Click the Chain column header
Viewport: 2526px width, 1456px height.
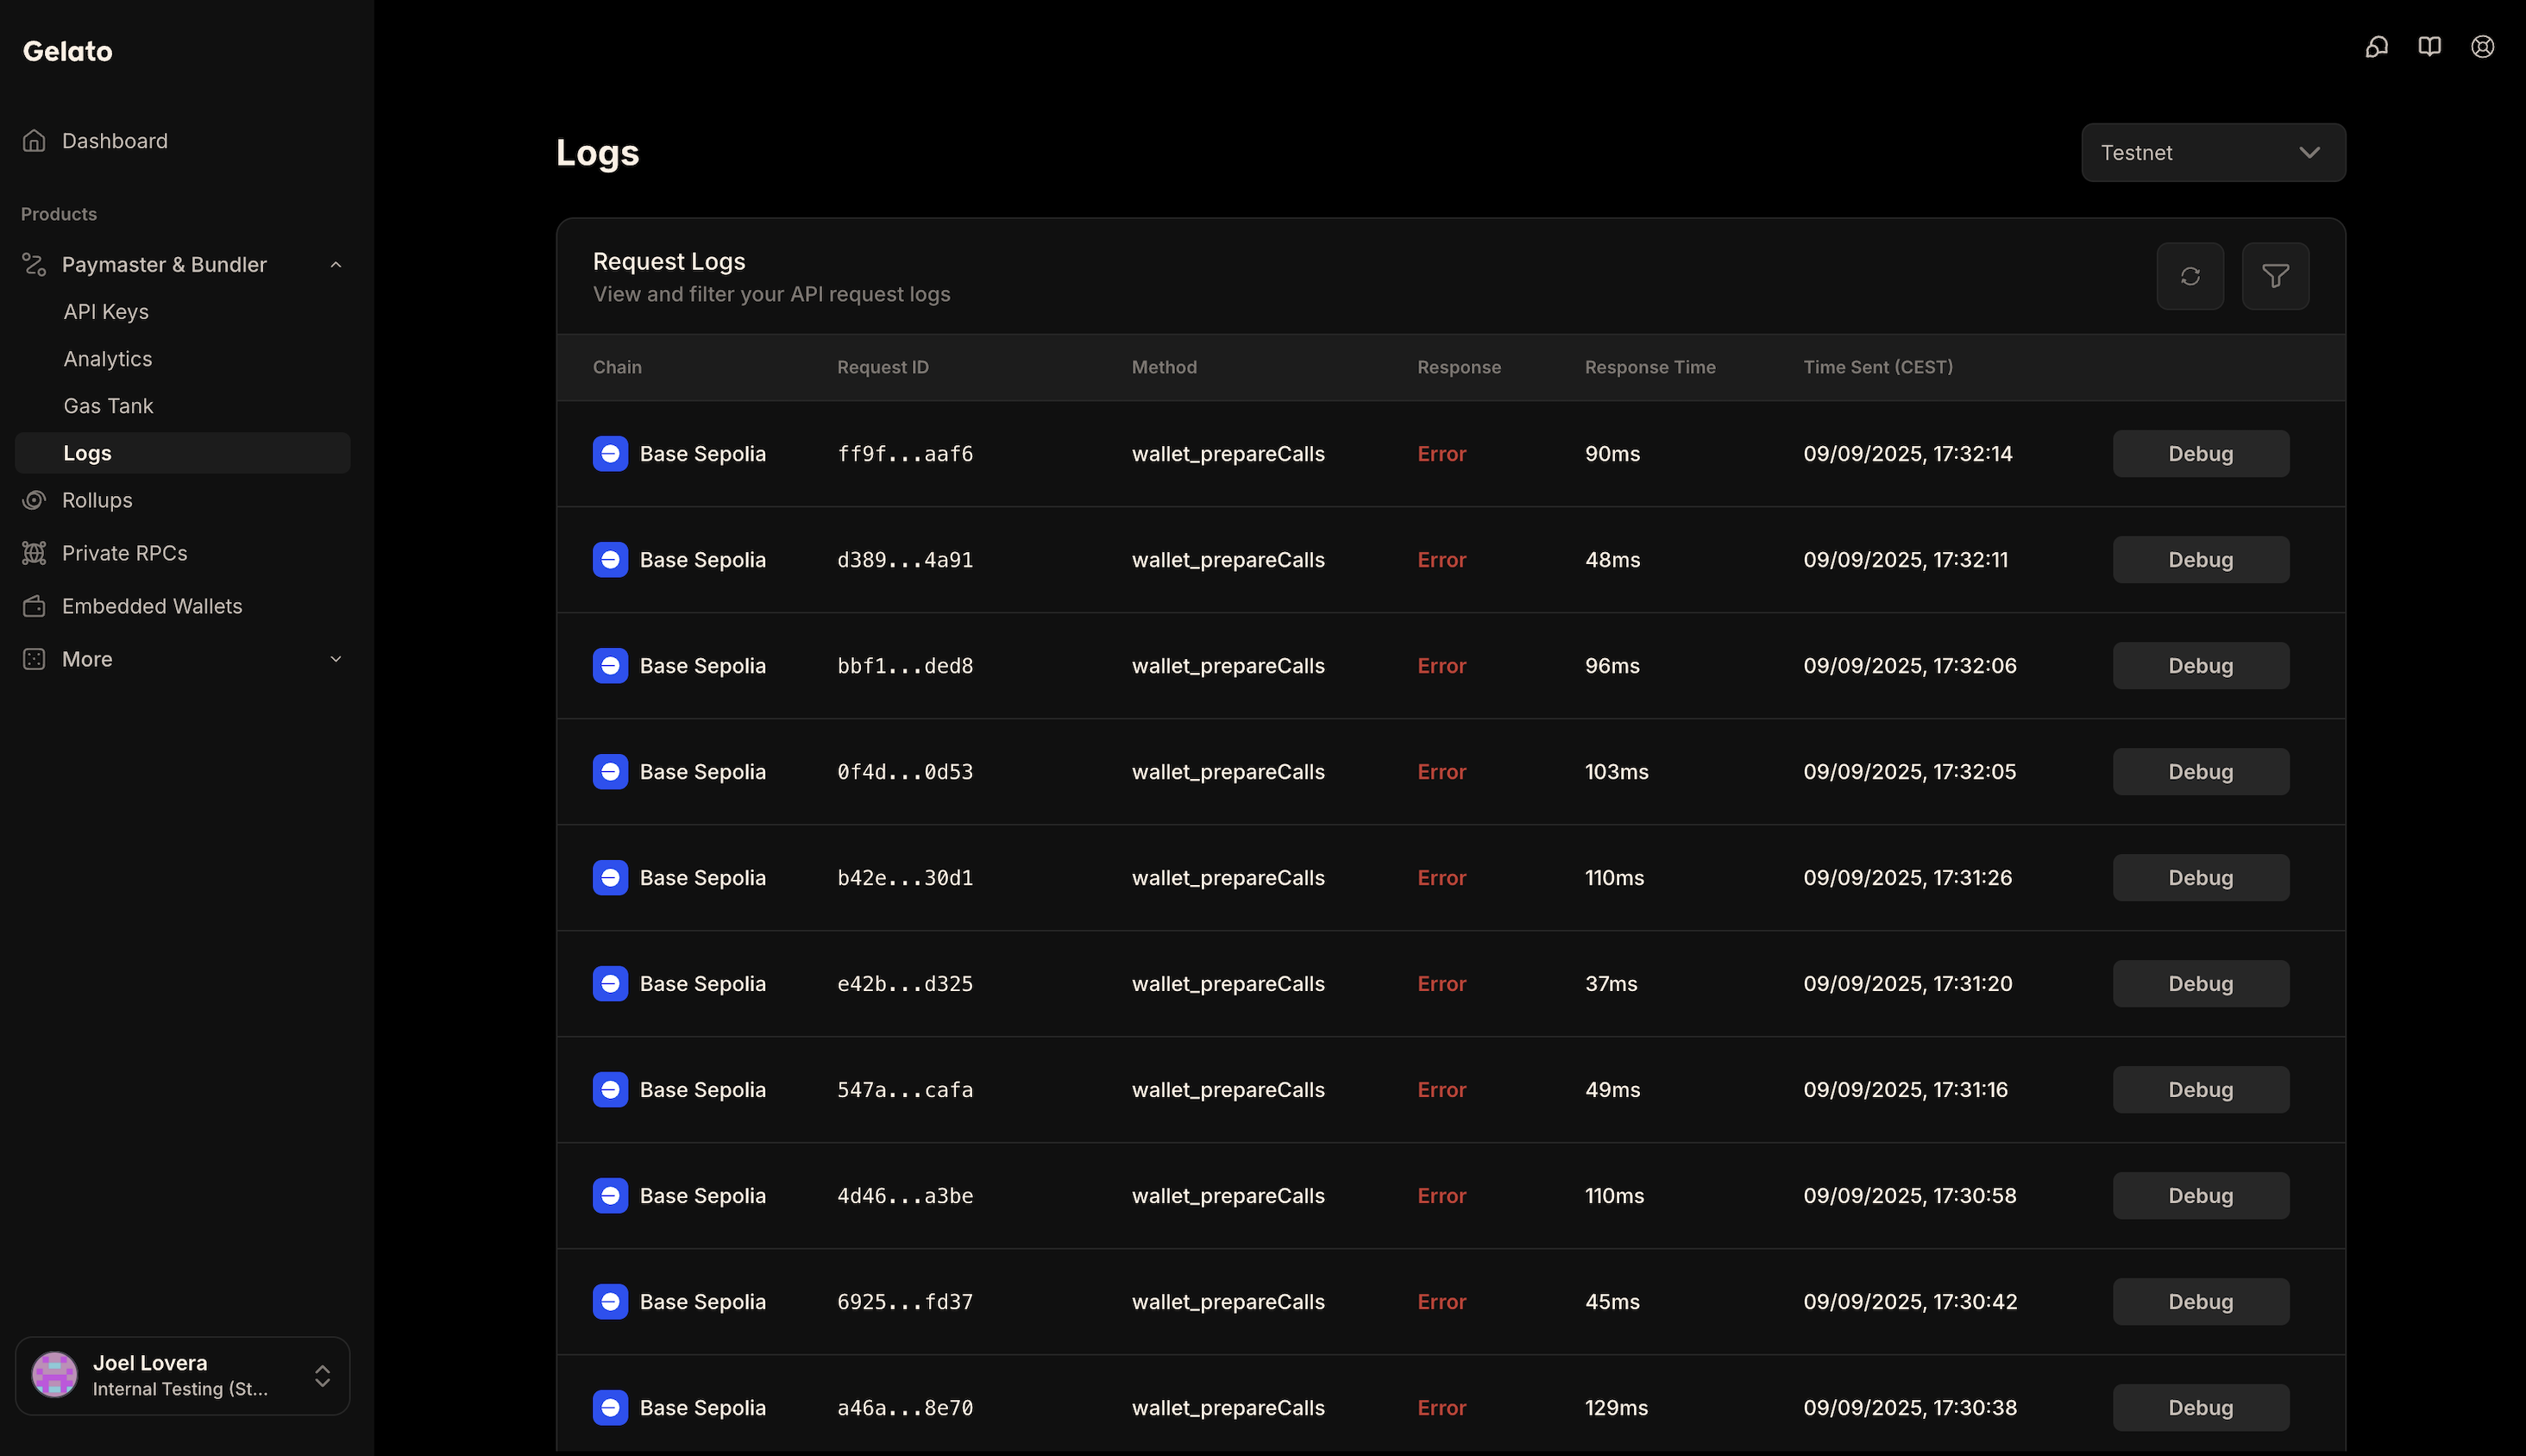pos(617,367)
